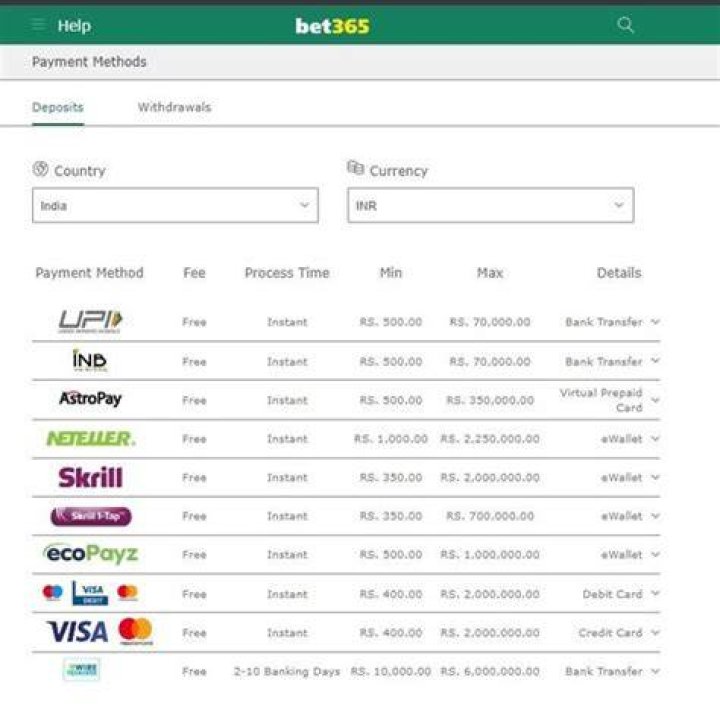Click the search magnifier icon

tap(625, 24)
